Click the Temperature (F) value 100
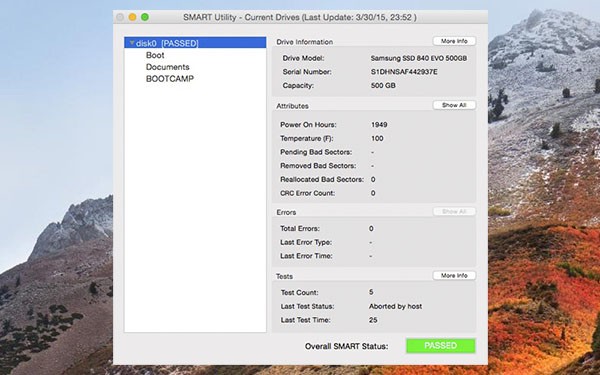The height and width of the screenshot is (375, 600). pyautogui.click(x=377, y=139)
